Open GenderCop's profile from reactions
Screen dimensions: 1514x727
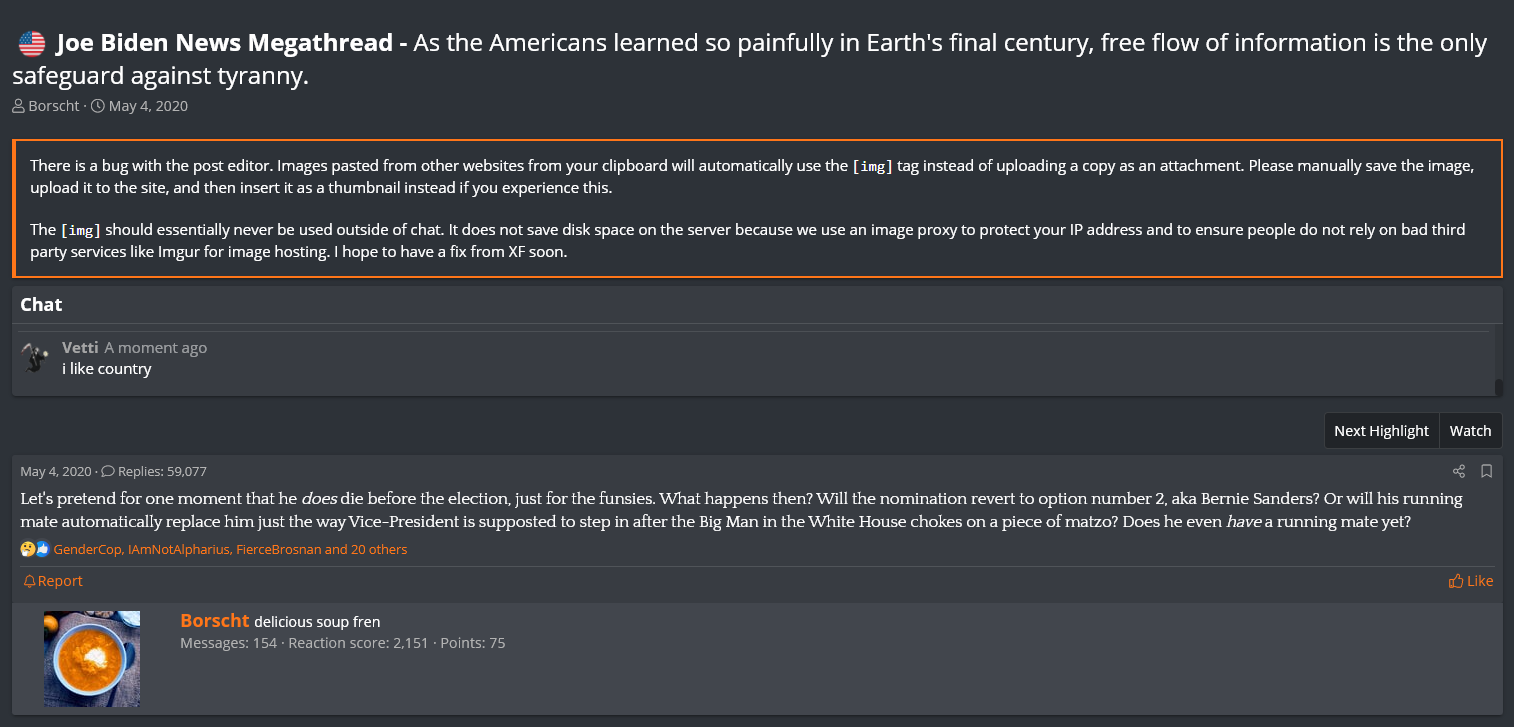tap(87, 549)
